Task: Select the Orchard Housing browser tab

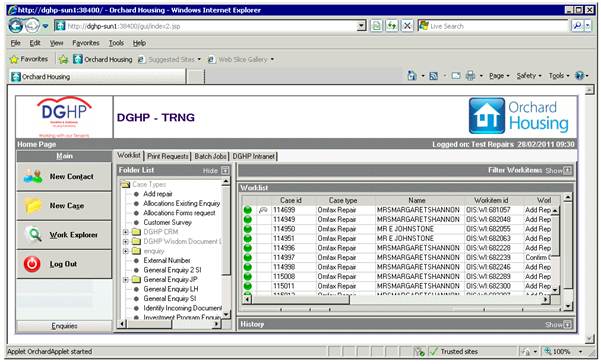Action: tap(97, 77)
